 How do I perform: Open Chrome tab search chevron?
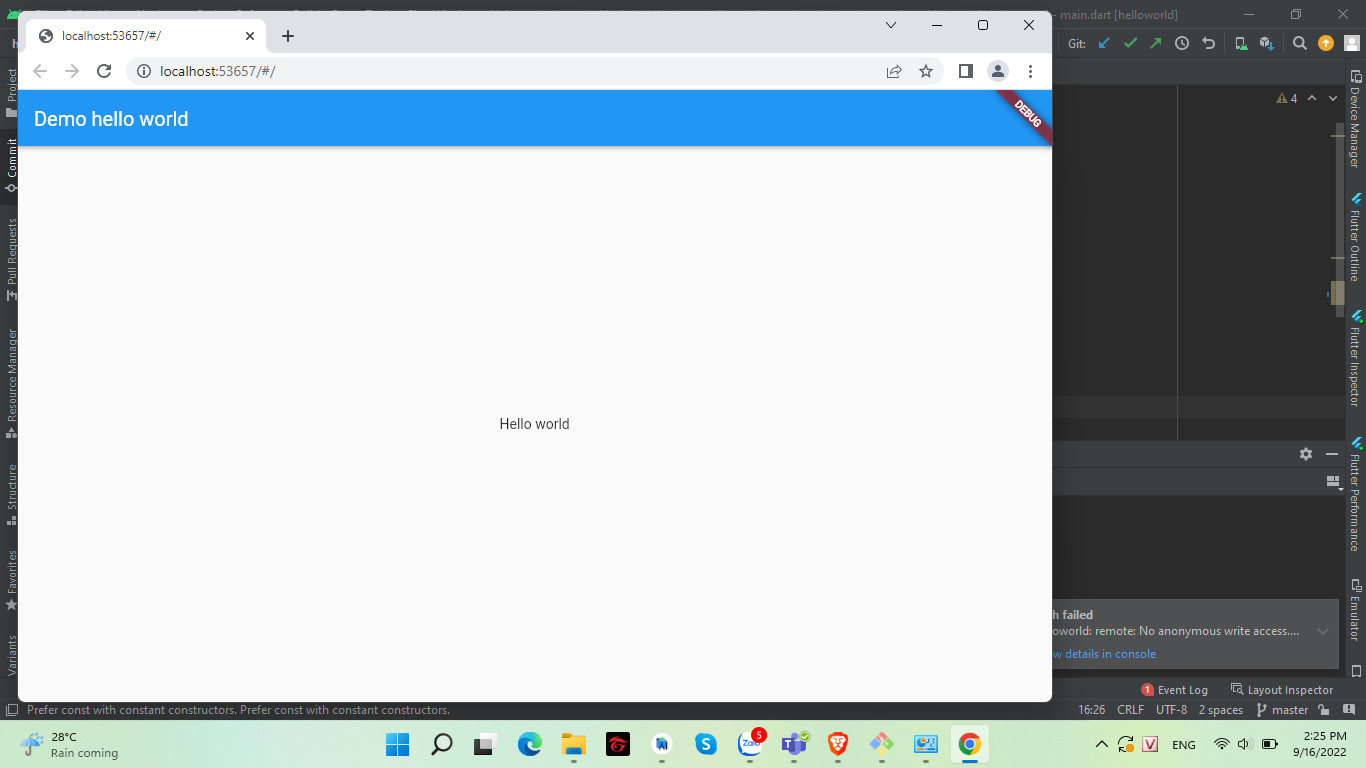point(890,24)
